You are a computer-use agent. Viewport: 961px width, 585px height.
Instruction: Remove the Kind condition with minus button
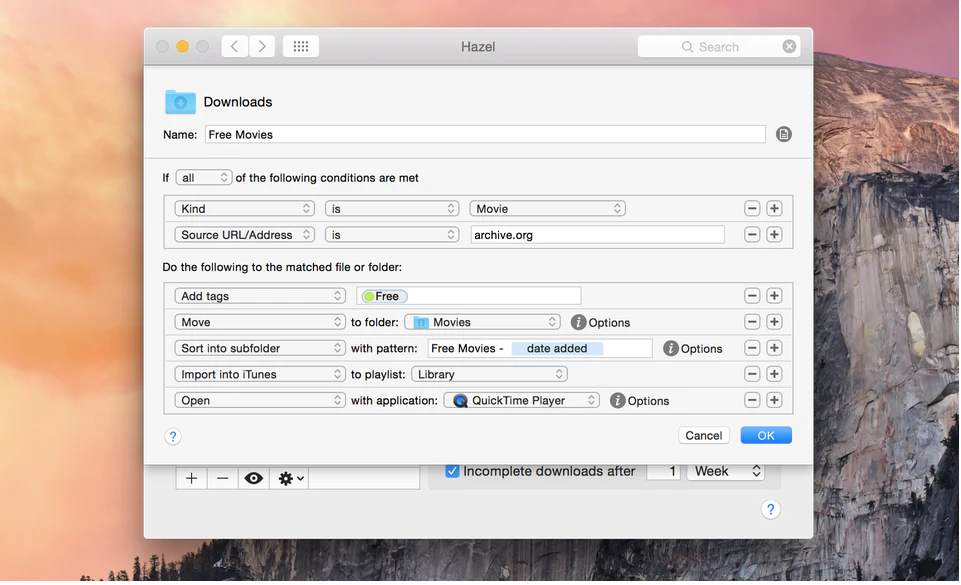tap(752, 208)
